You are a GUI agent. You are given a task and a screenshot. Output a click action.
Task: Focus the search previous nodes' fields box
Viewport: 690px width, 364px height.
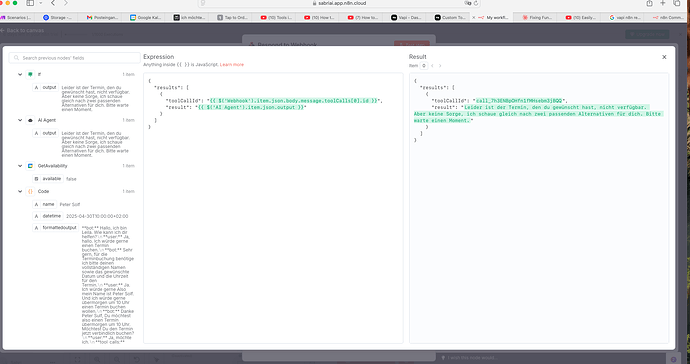[74, 58]
